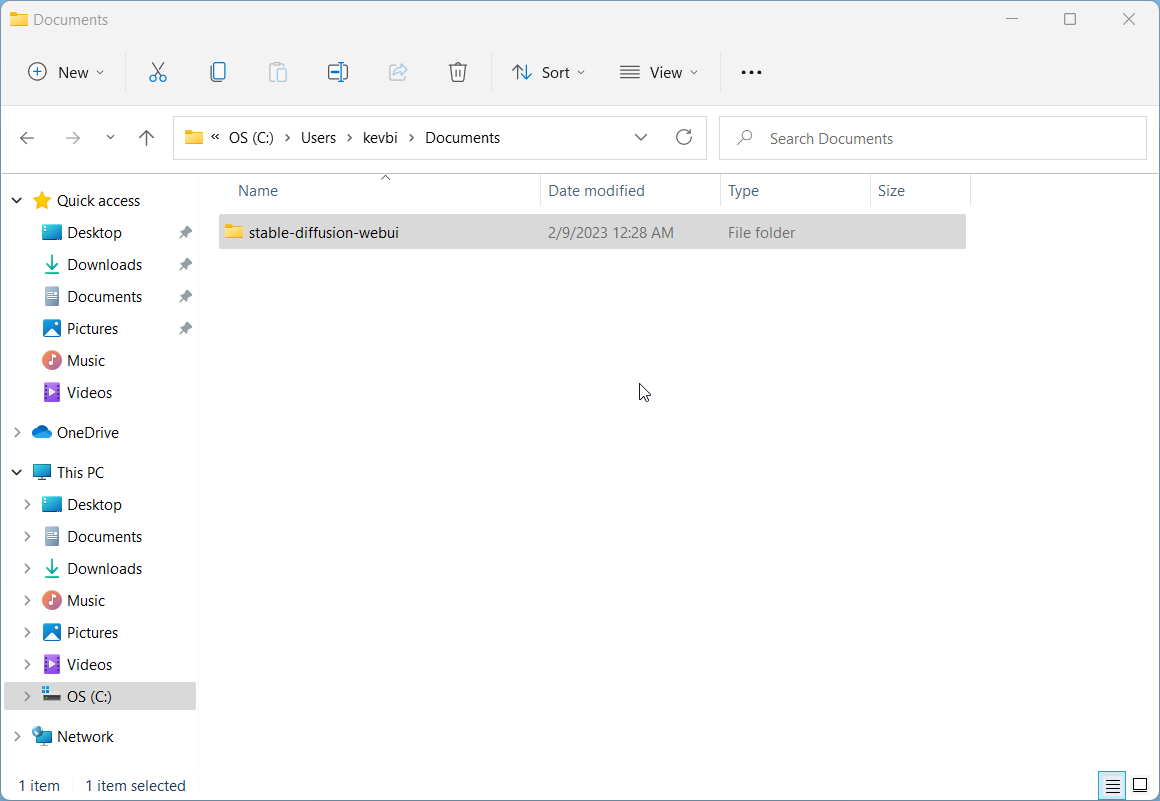Click the Rename icon in toolbar
The height and width of the screenshot is (801, 1160).
pos(338,72)
